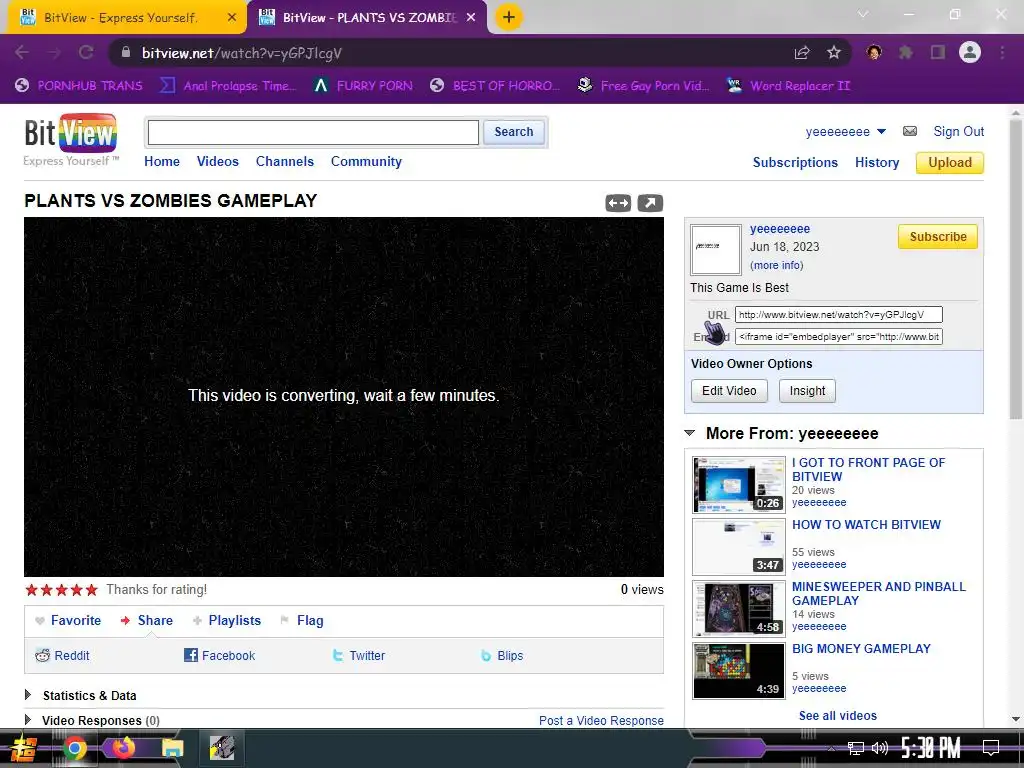The width and height of the screenshot is (1024, 768).
Task: Switch to the BitView - Express Yourself tab
Action: pos(127,18)
